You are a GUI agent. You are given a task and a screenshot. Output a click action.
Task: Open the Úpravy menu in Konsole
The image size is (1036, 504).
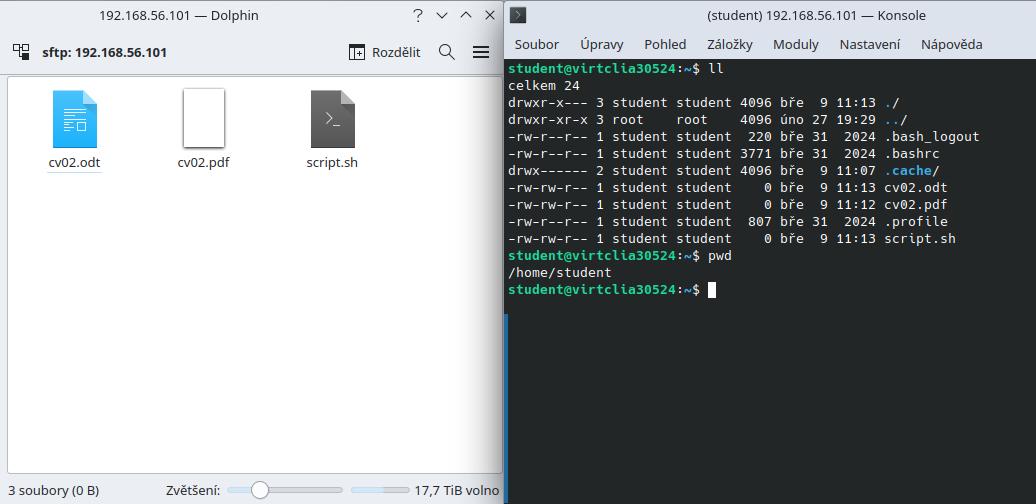point(601,44)
